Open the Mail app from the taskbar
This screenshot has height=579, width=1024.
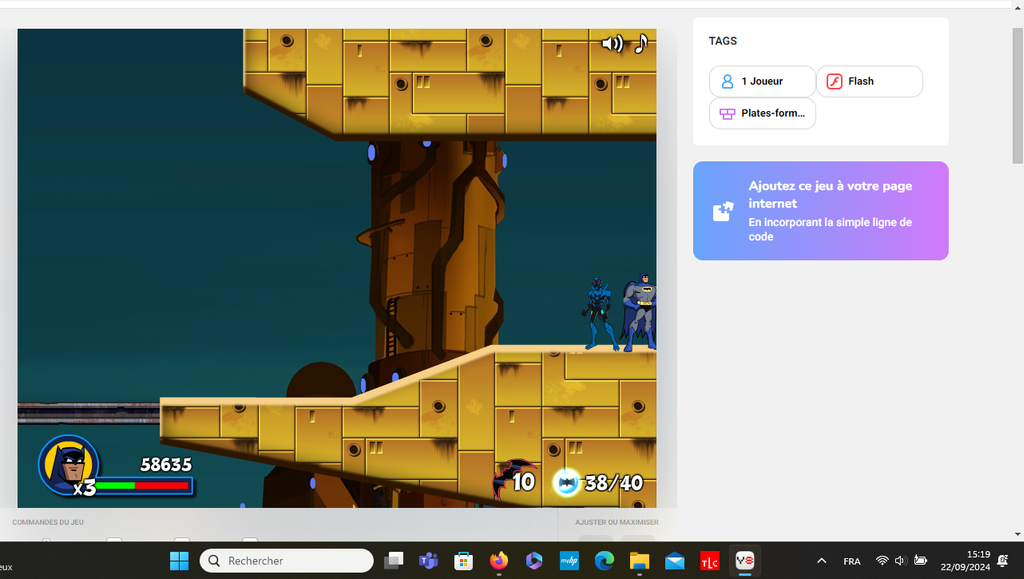click(x=674, y=561)
